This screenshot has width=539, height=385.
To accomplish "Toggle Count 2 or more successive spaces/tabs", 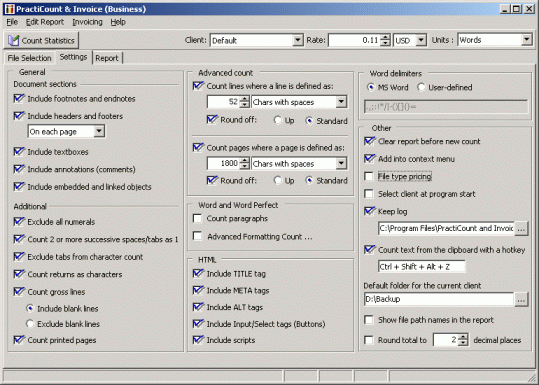I will click(19, 239).
